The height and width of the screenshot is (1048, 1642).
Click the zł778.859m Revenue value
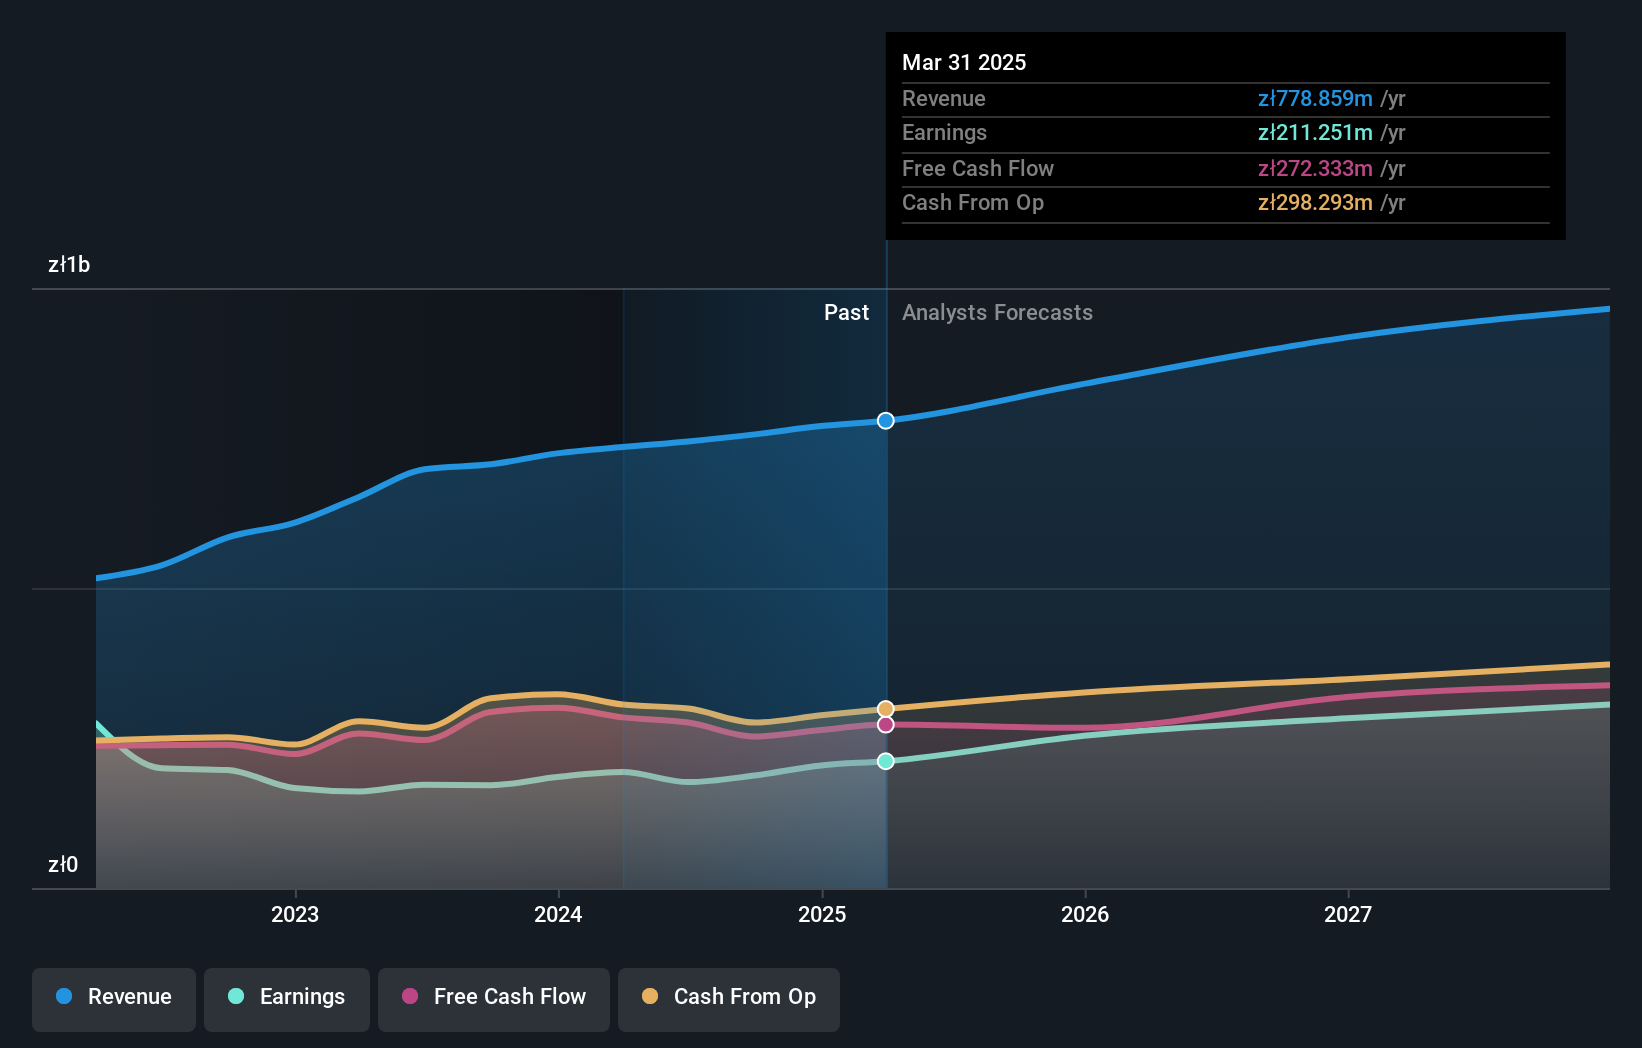[1314, 99]
